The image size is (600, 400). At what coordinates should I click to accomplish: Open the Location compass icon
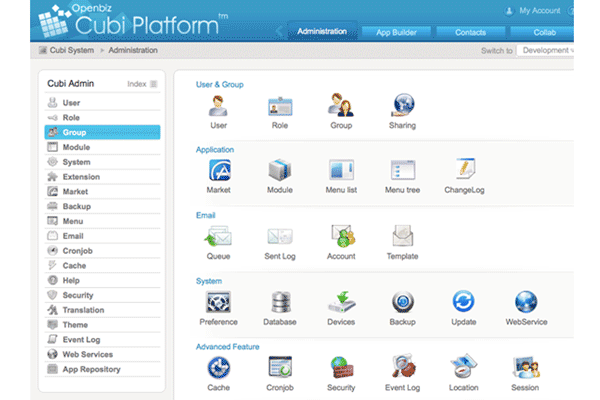(x=464, y=366)
